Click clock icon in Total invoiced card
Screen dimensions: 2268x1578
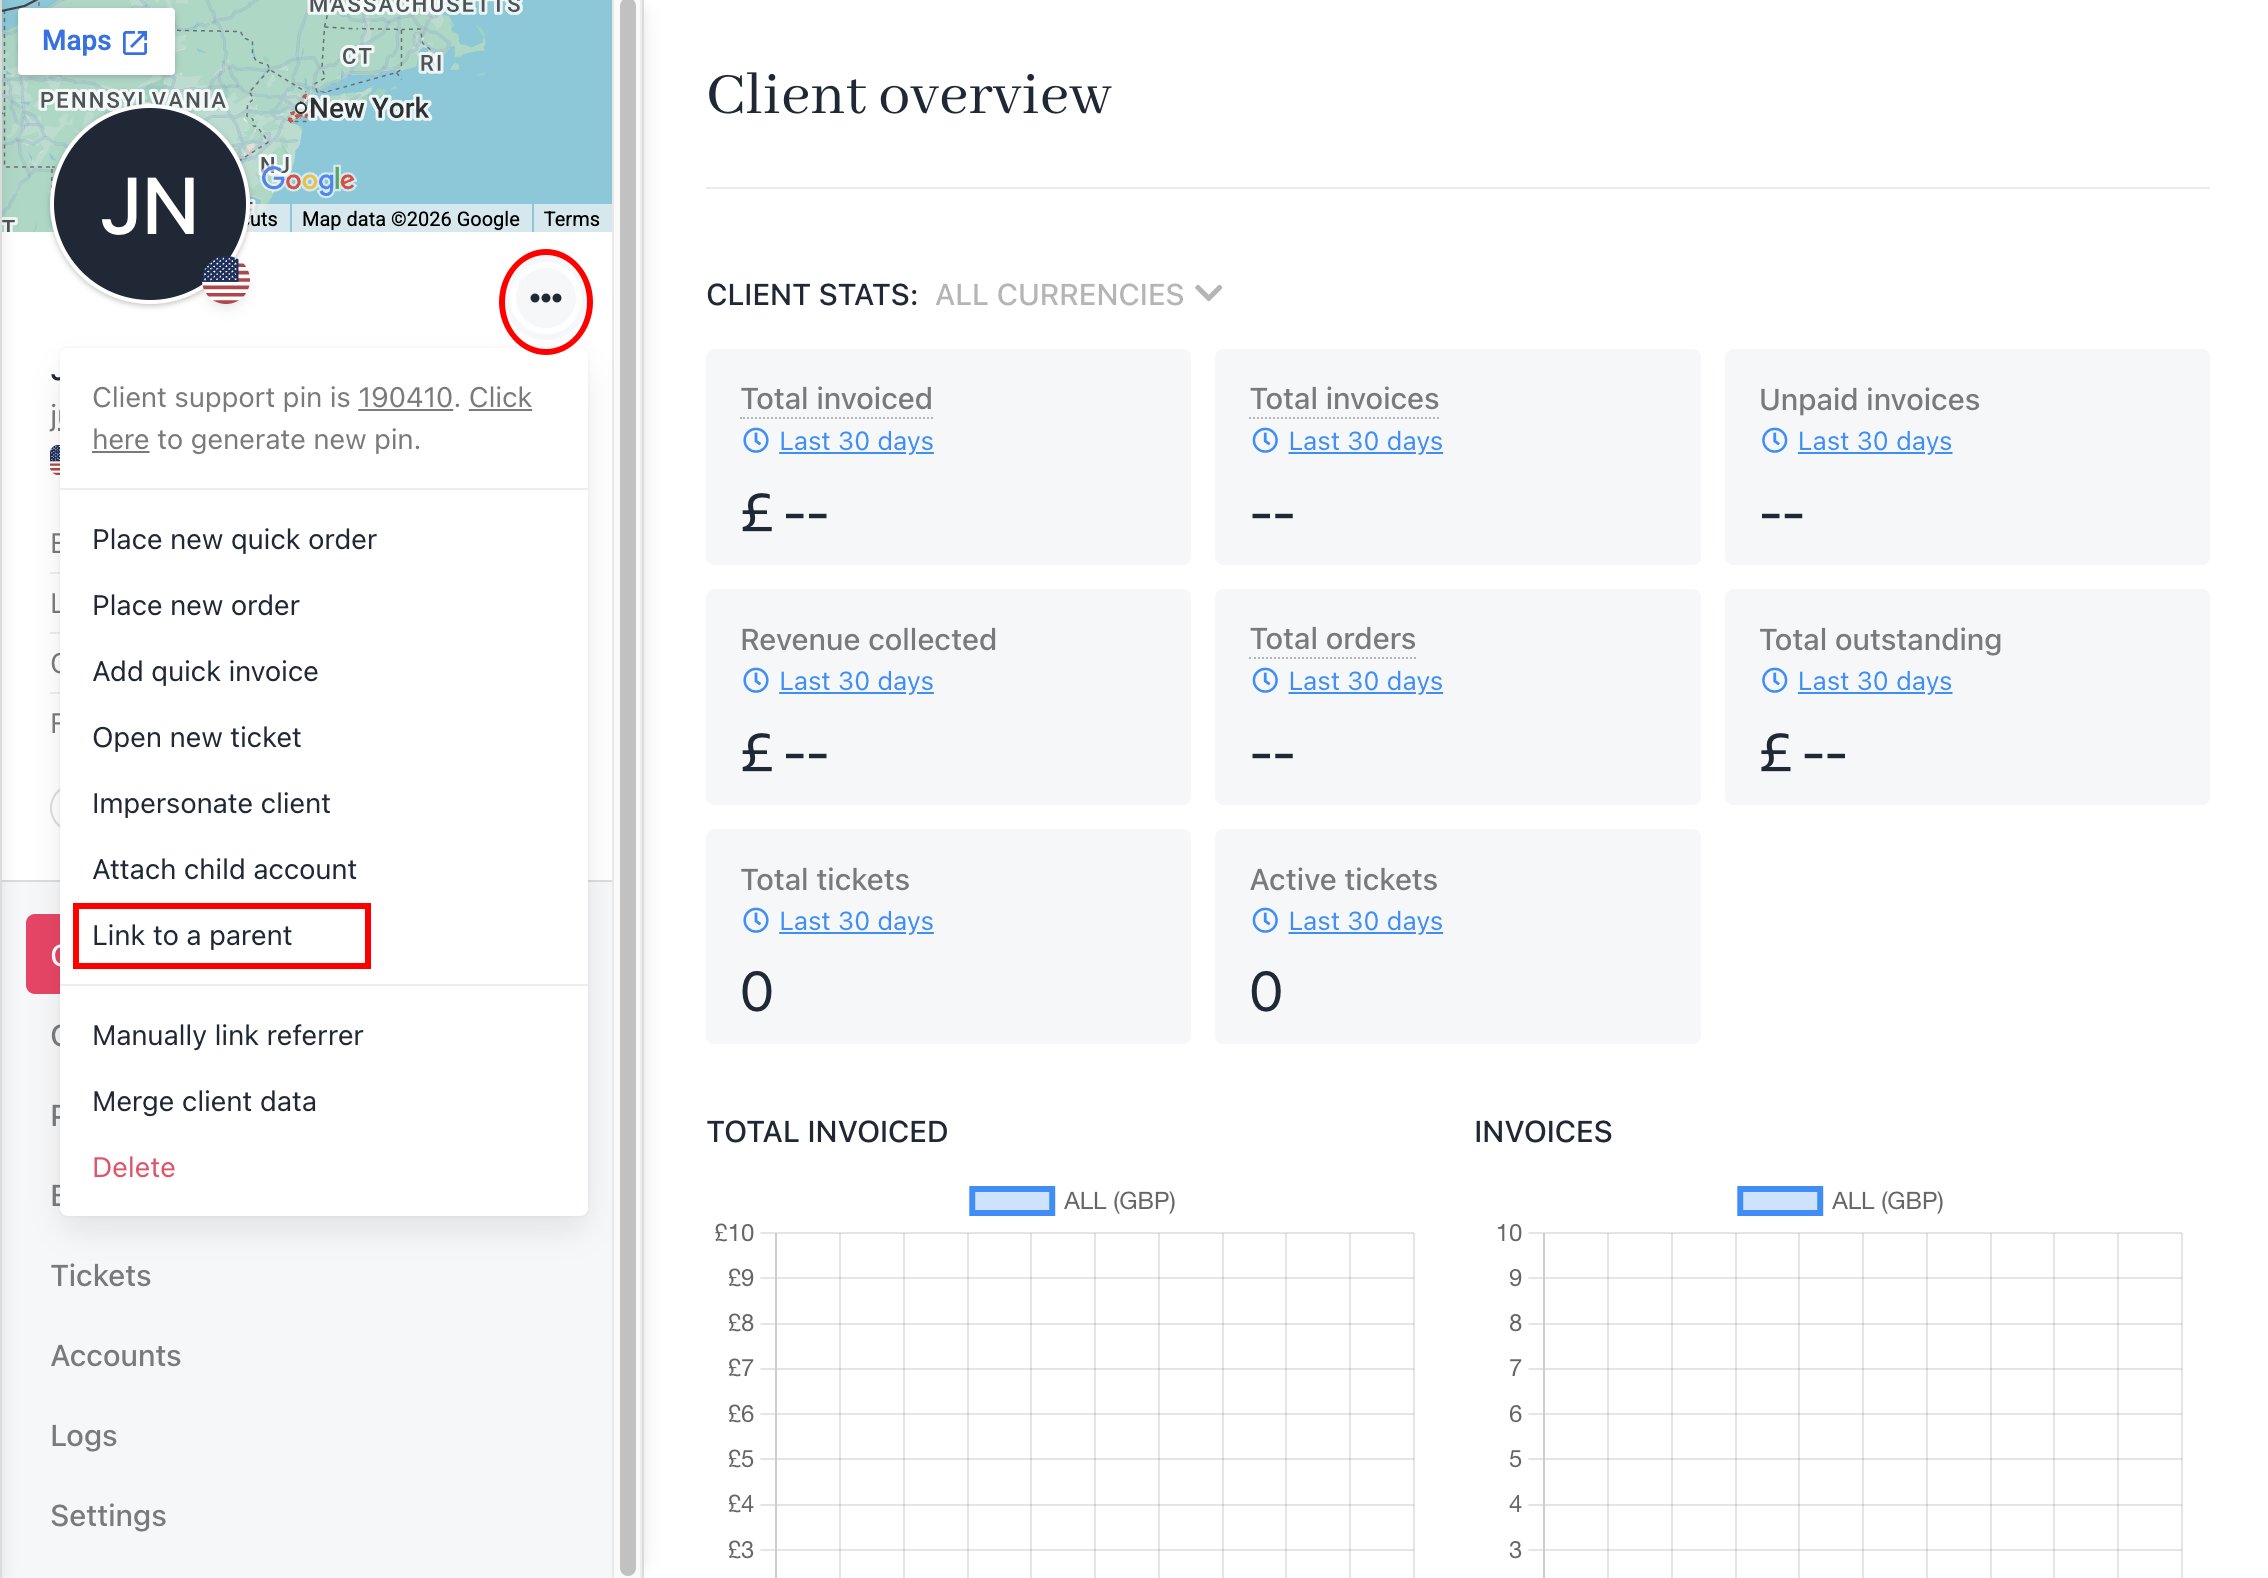(756, 440)
